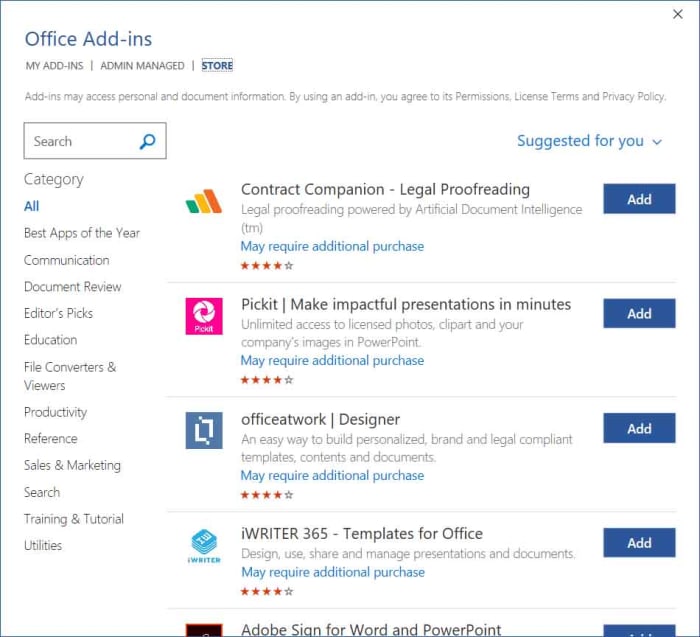Click the star rating under Pickit
The width and height of the screenshot is (700, 637).
click(267, 380)
